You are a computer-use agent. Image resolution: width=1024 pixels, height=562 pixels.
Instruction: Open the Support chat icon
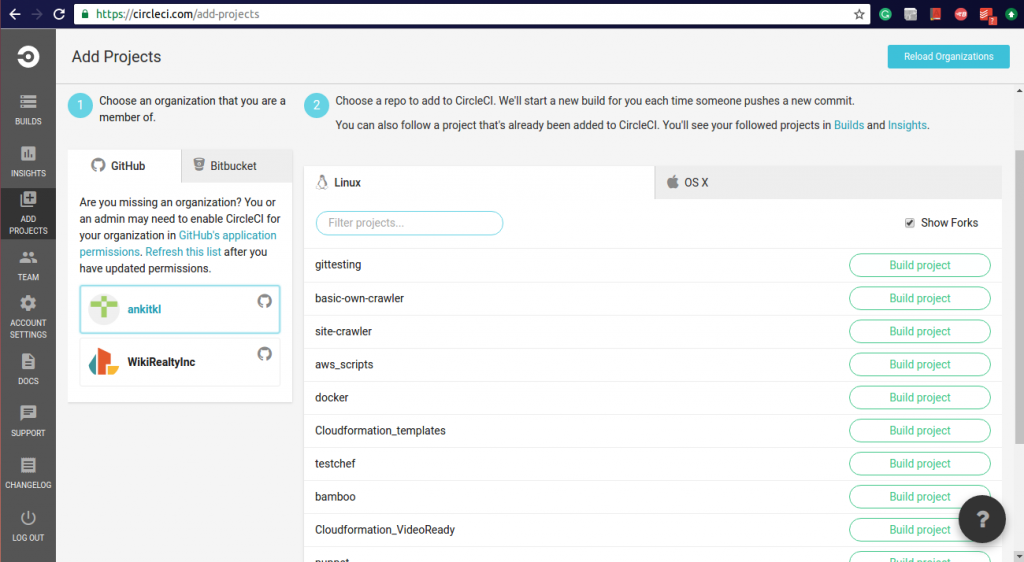tap(28, 413)
